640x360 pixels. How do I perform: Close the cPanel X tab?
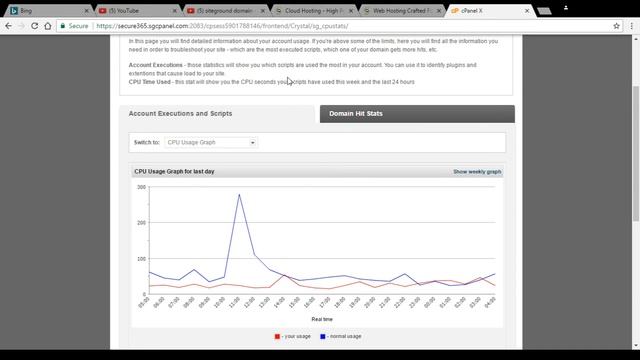[x=527, y=11]
